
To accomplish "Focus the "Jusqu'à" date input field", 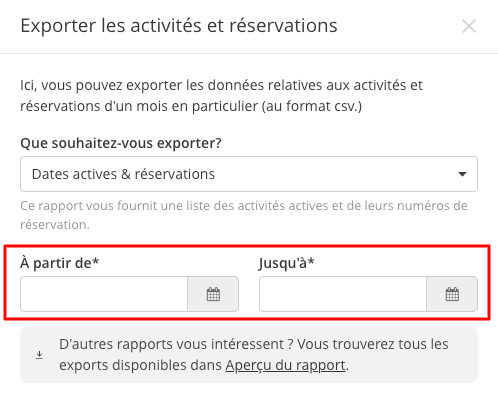I will 343,294.
